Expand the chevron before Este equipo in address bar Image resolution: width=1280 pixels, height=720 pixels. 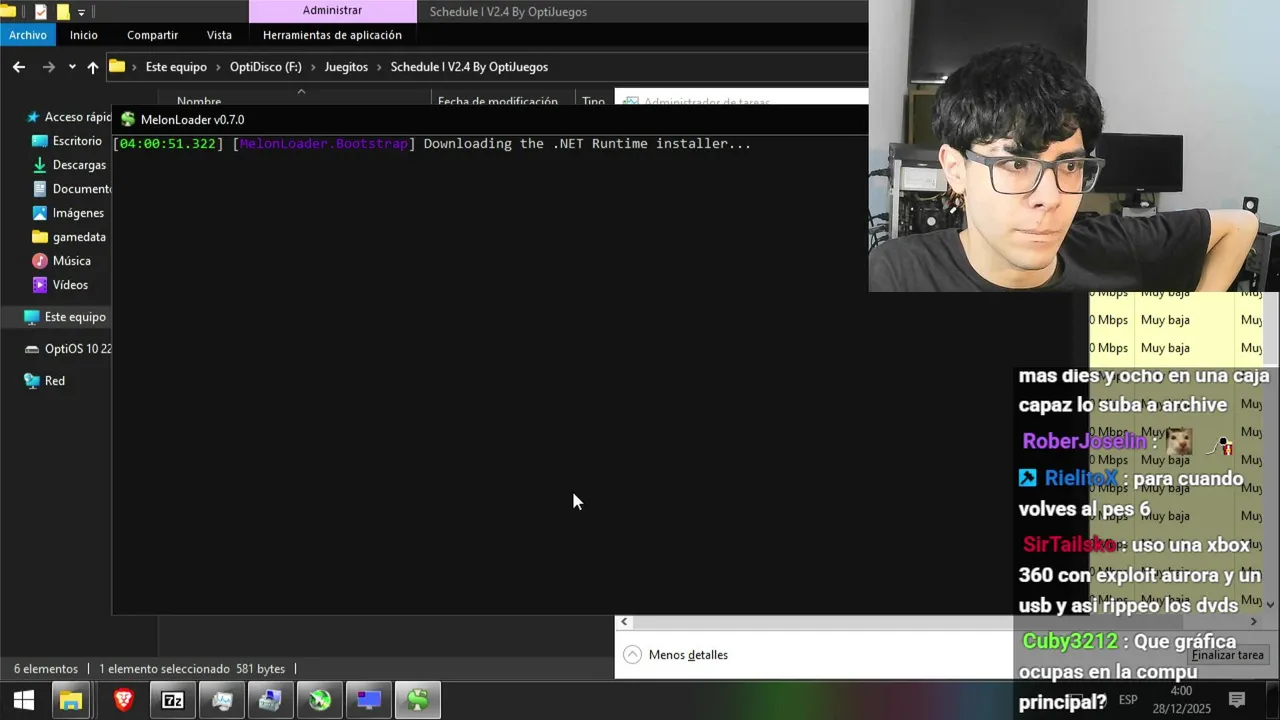pos(134,67)
